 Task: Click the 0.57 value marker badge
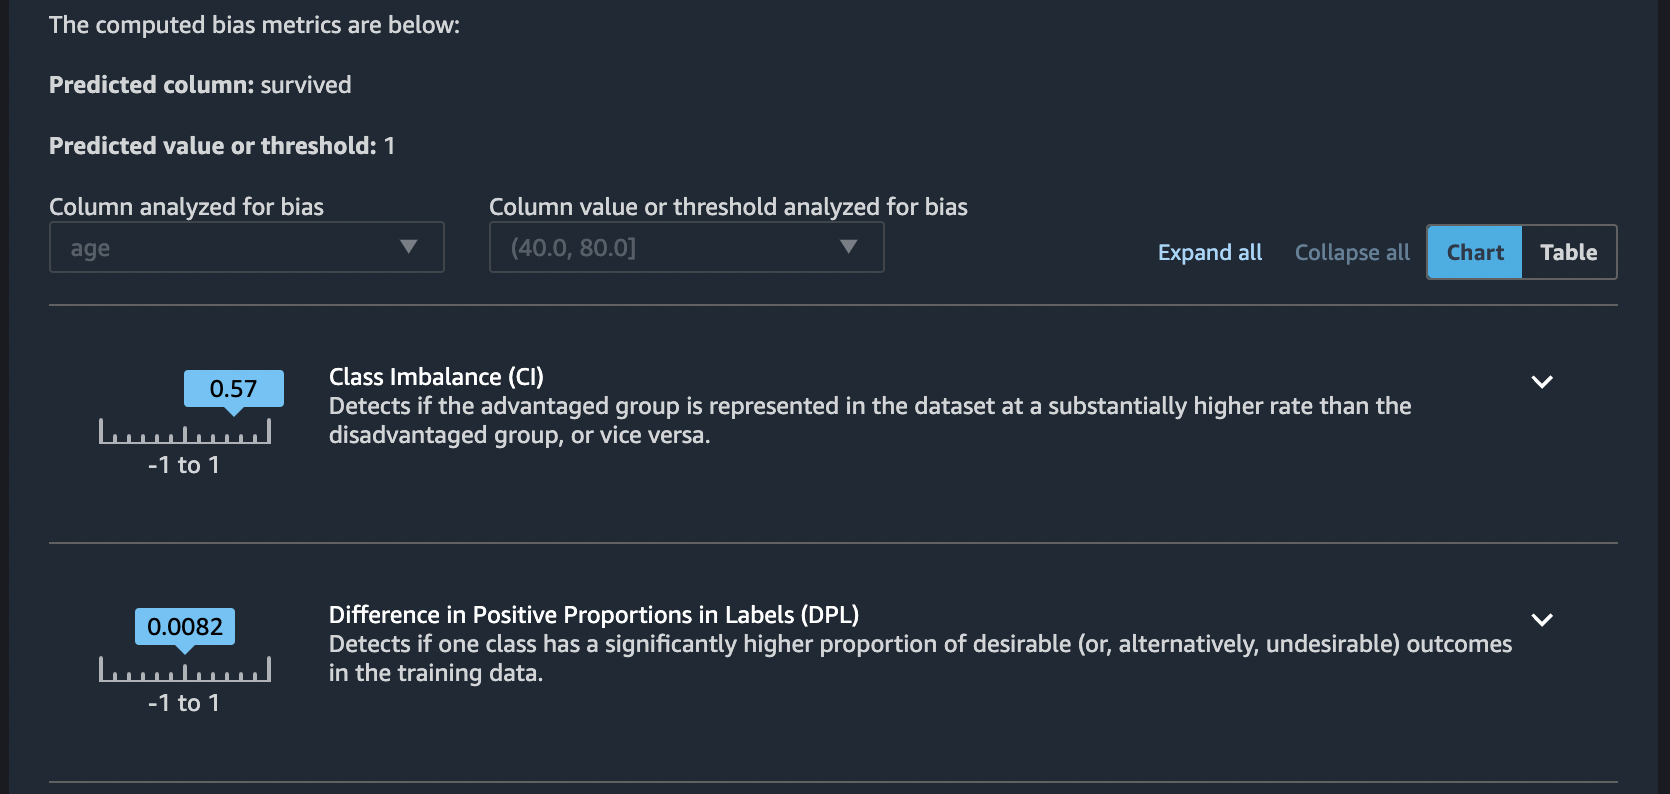pos(233,389)
